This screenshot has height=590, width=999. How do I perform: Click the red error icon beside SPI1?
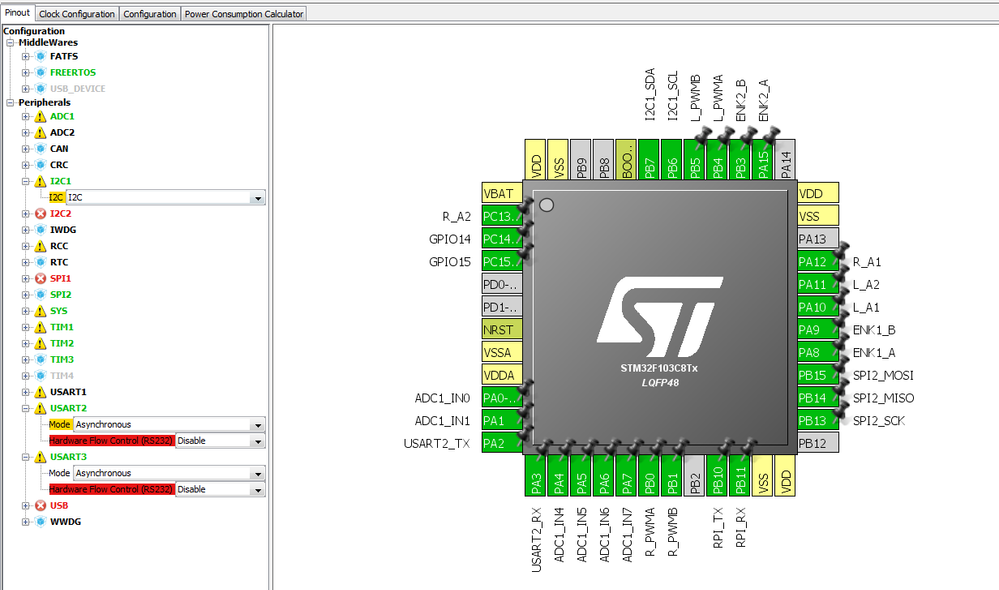pyautogui.click(x=40, y=278)
